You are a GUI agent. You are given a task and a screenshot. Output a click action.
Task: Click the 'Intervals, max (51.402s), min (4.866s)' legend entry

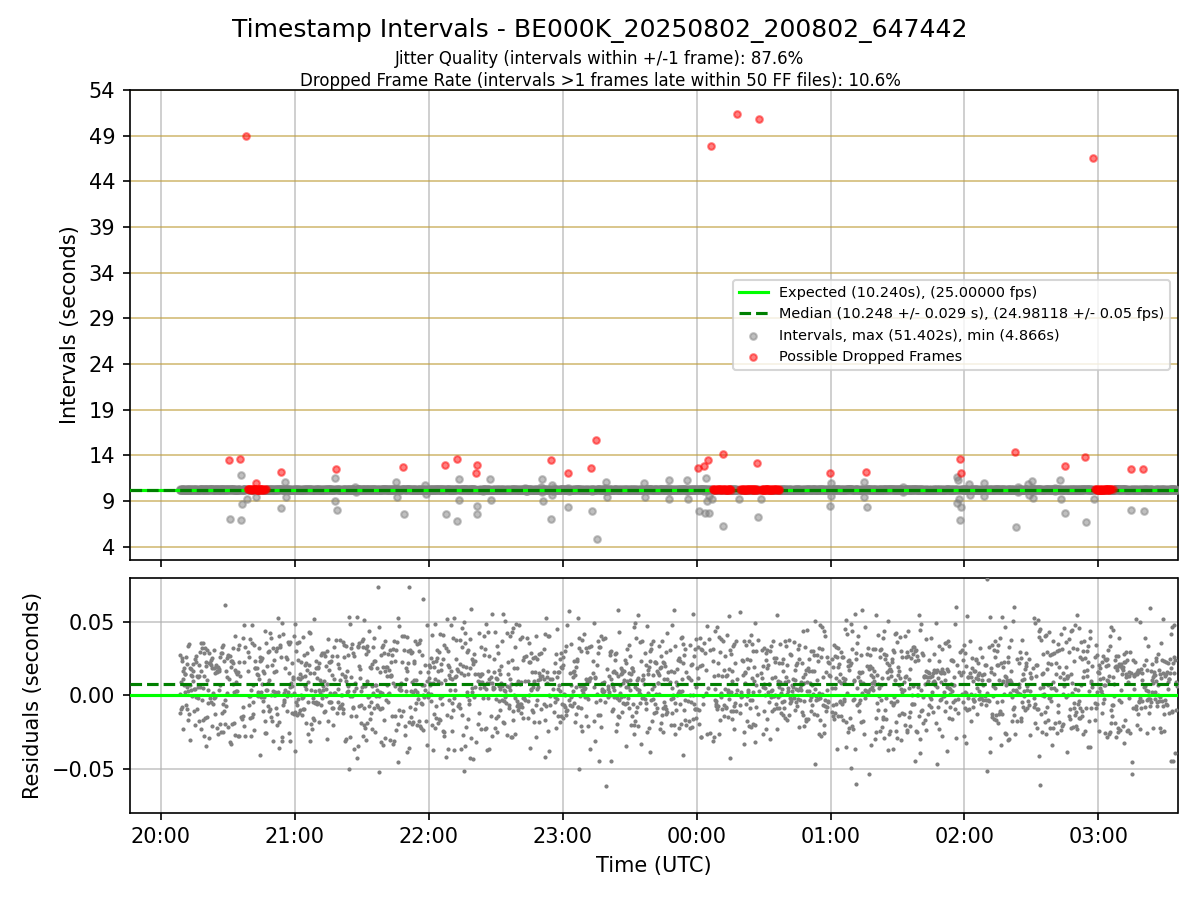click(x=919, y=334)
